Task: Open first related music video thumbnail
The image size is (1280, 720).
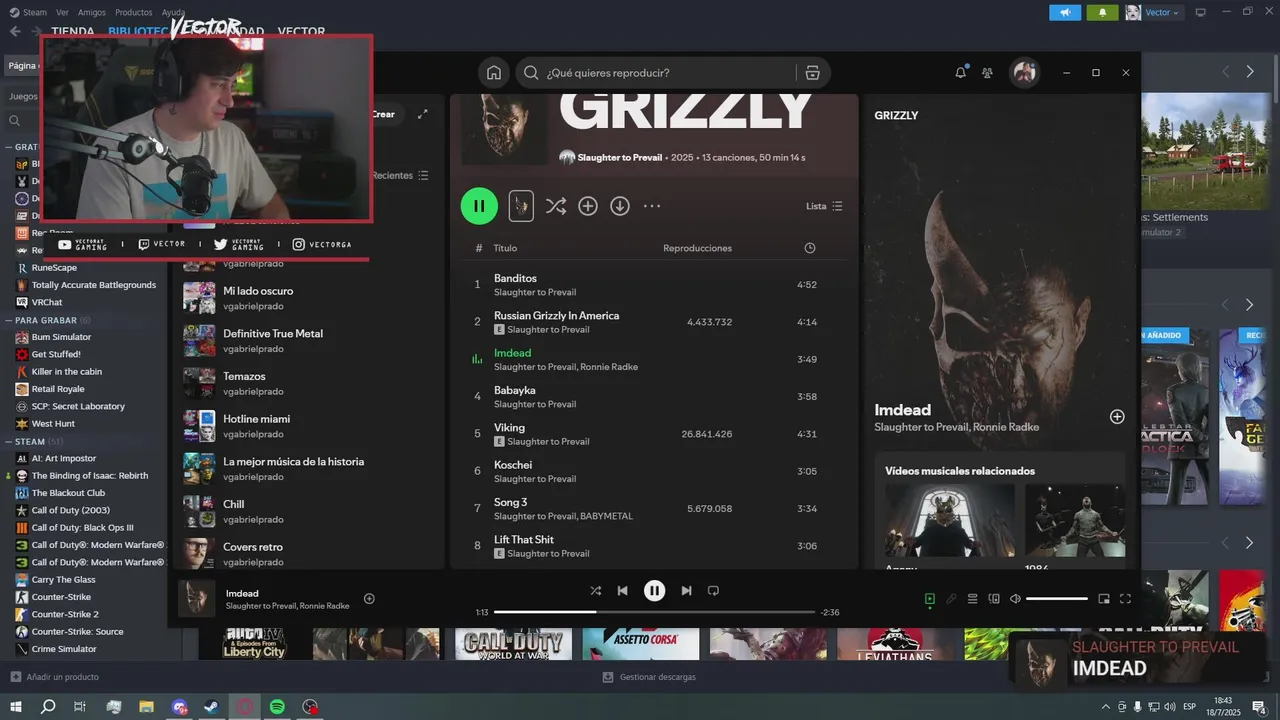Action: click(950, 521)
